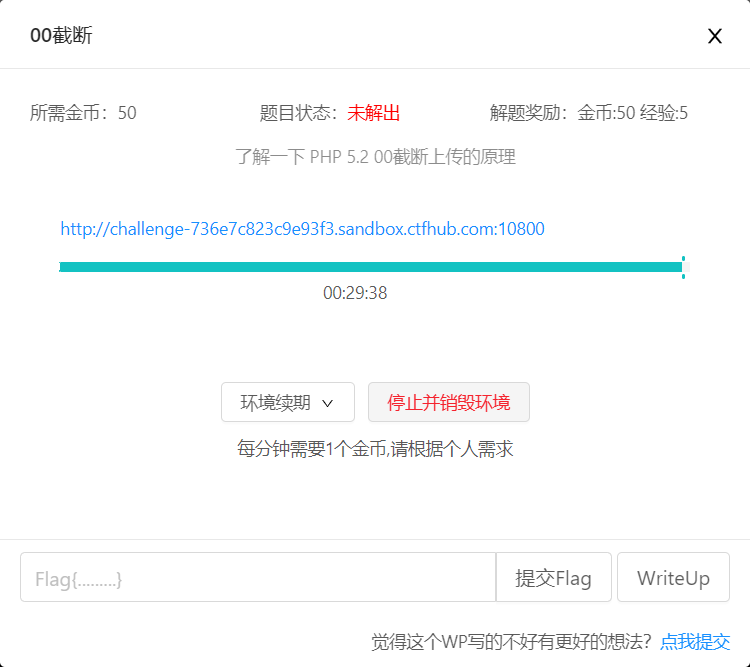Close the 00截断 challenge dialog
The image size is (750, 667).
pos(714,36)
